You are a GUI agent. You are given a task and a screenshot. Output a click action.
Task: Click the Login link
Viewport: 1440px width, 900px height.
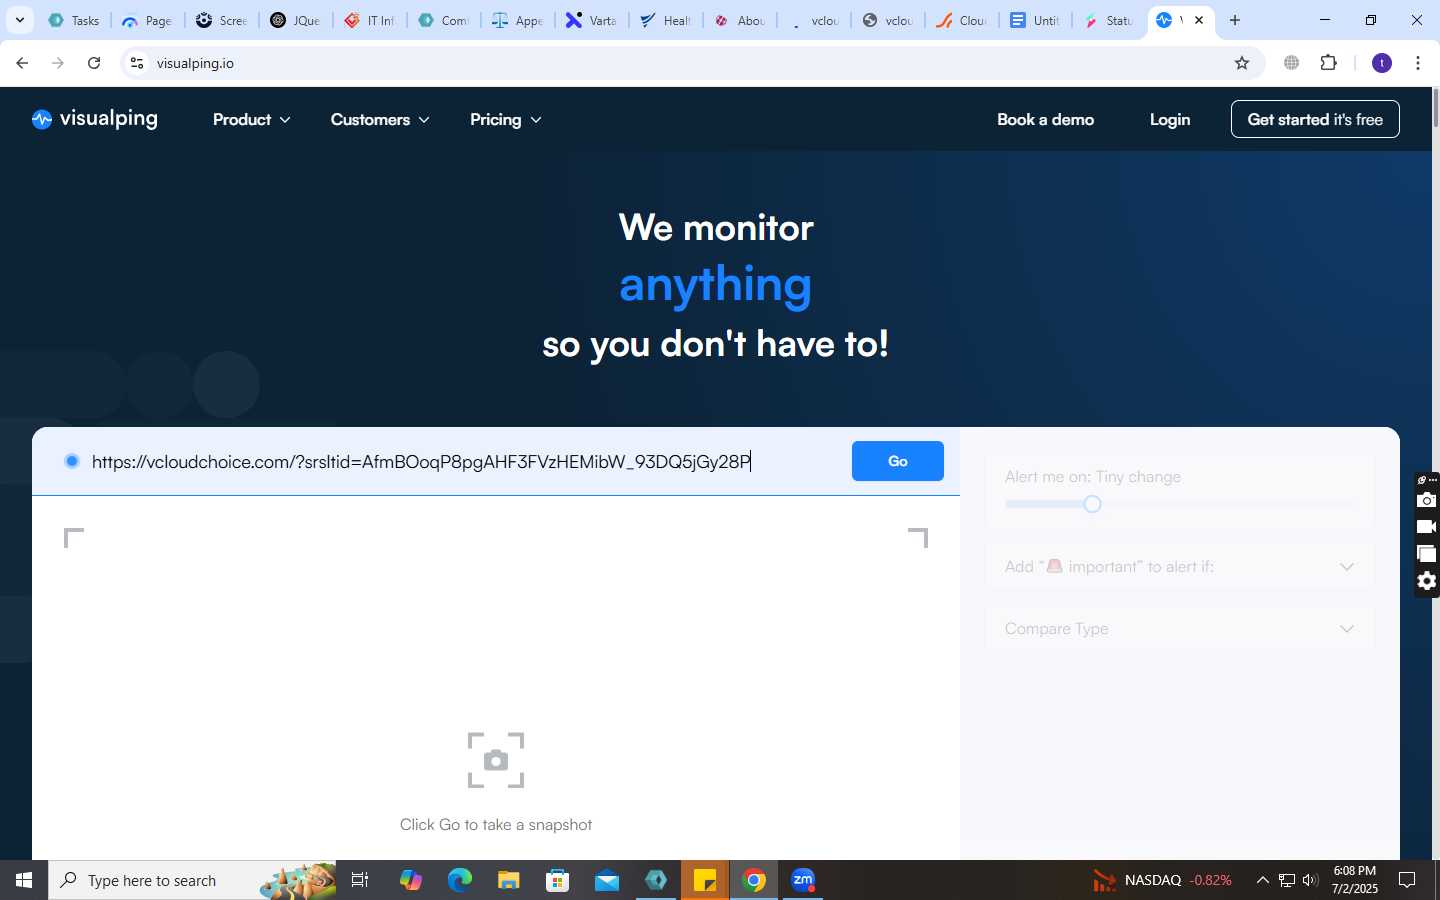(1170, 120)
